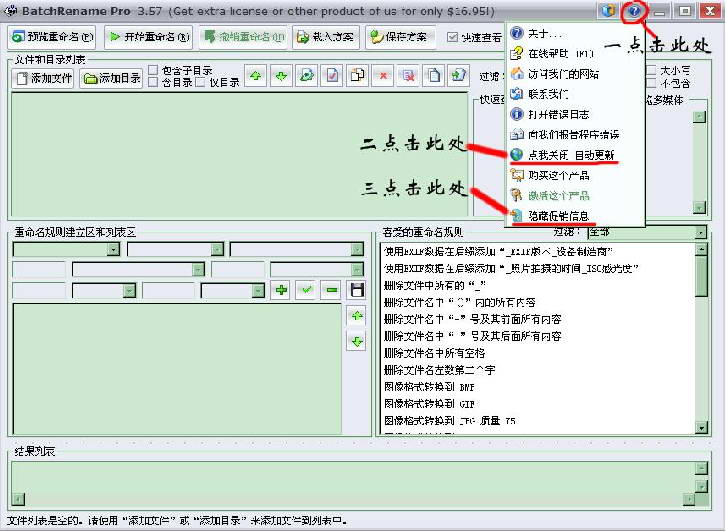Select 访问我们的网站 menu entry

pos(575,74)
